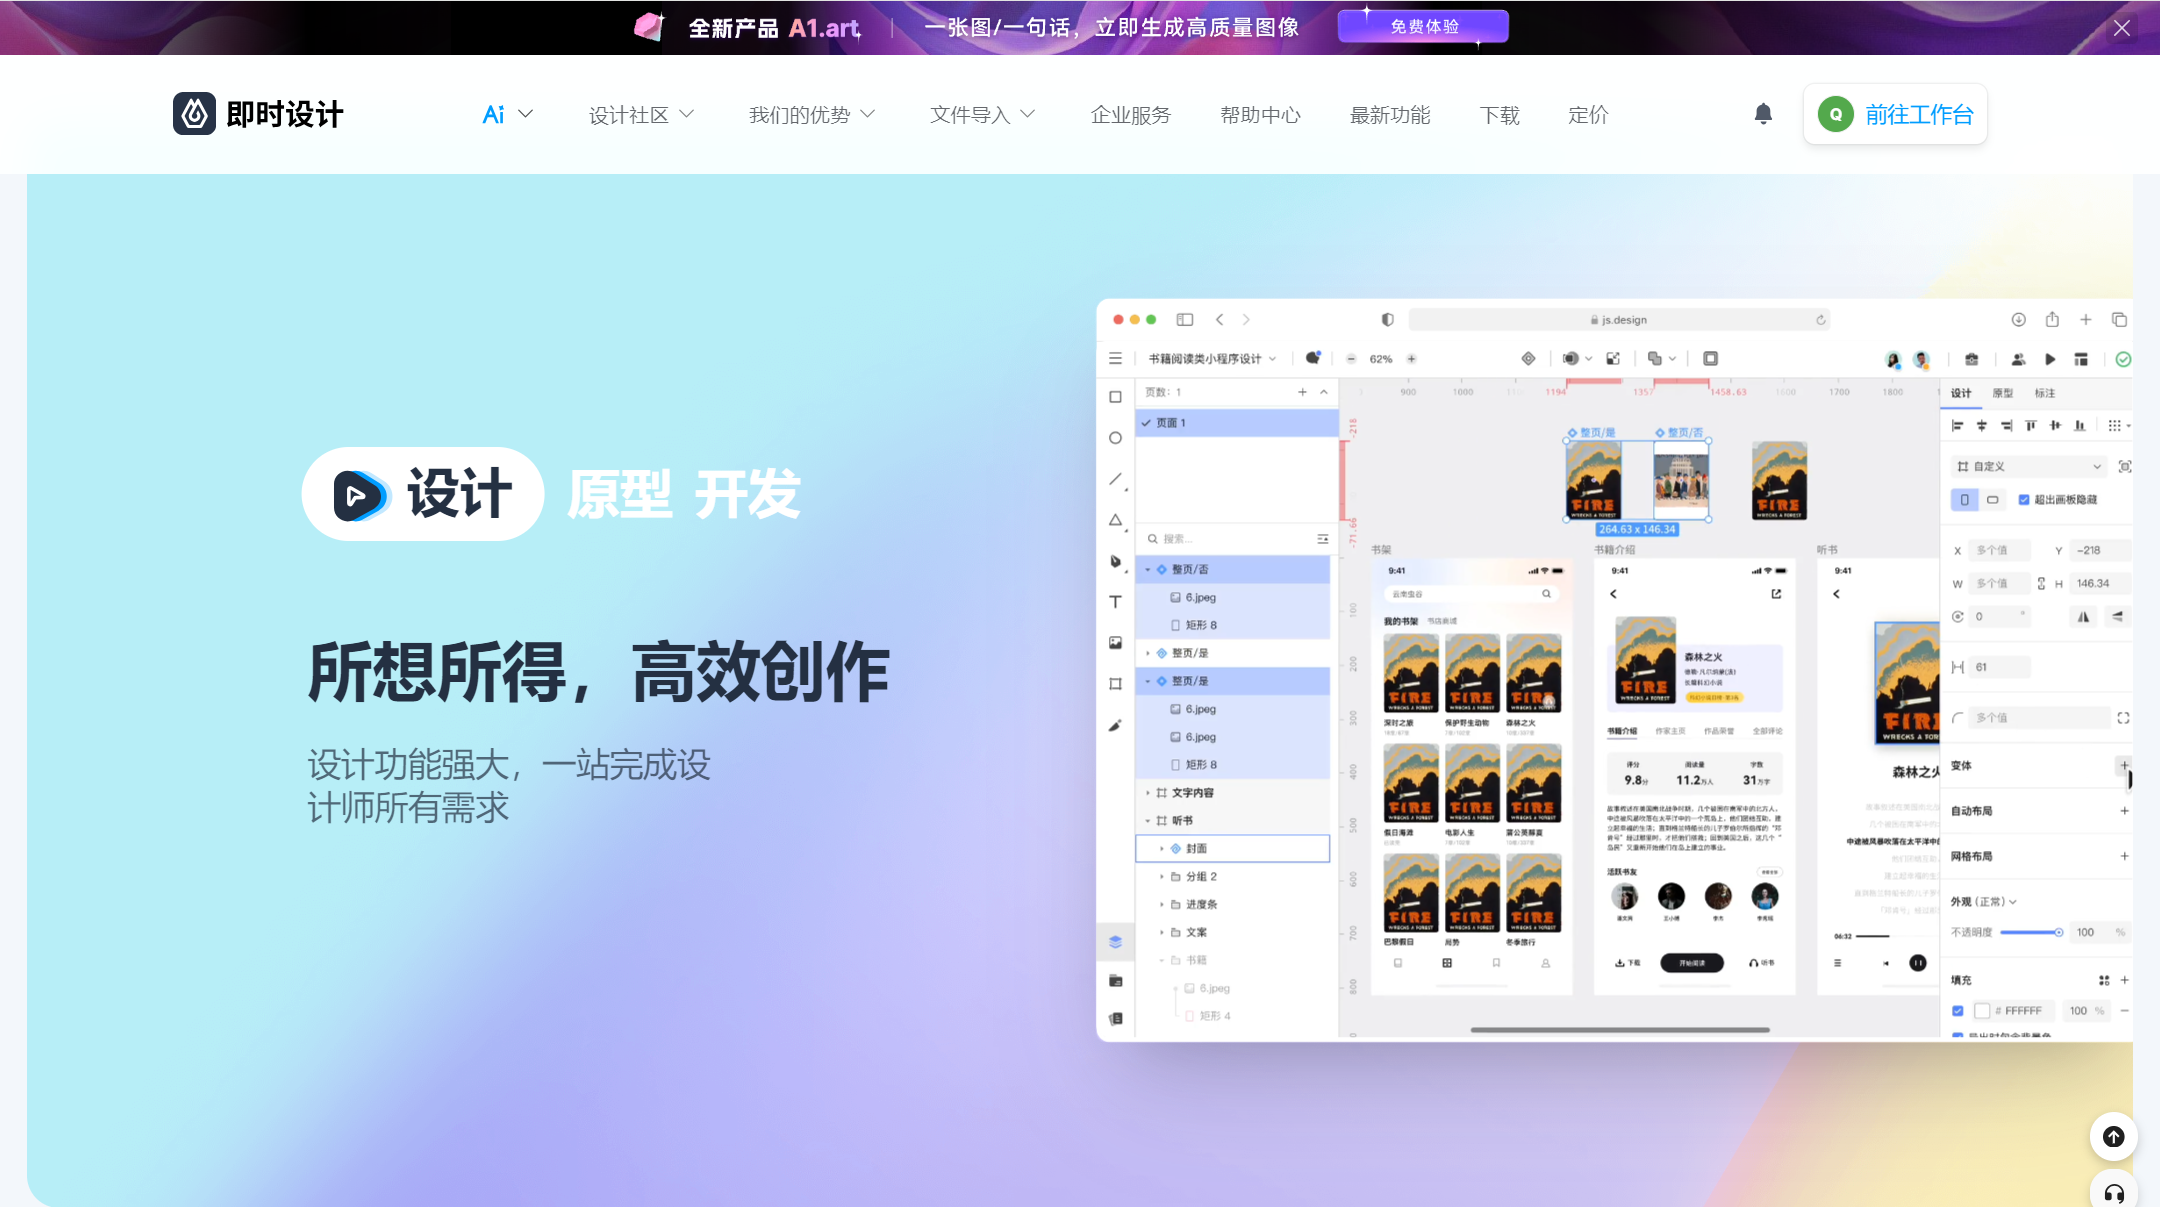Toggle the fill FFFFFF visibility checkbox

tap(1958, 1011)
